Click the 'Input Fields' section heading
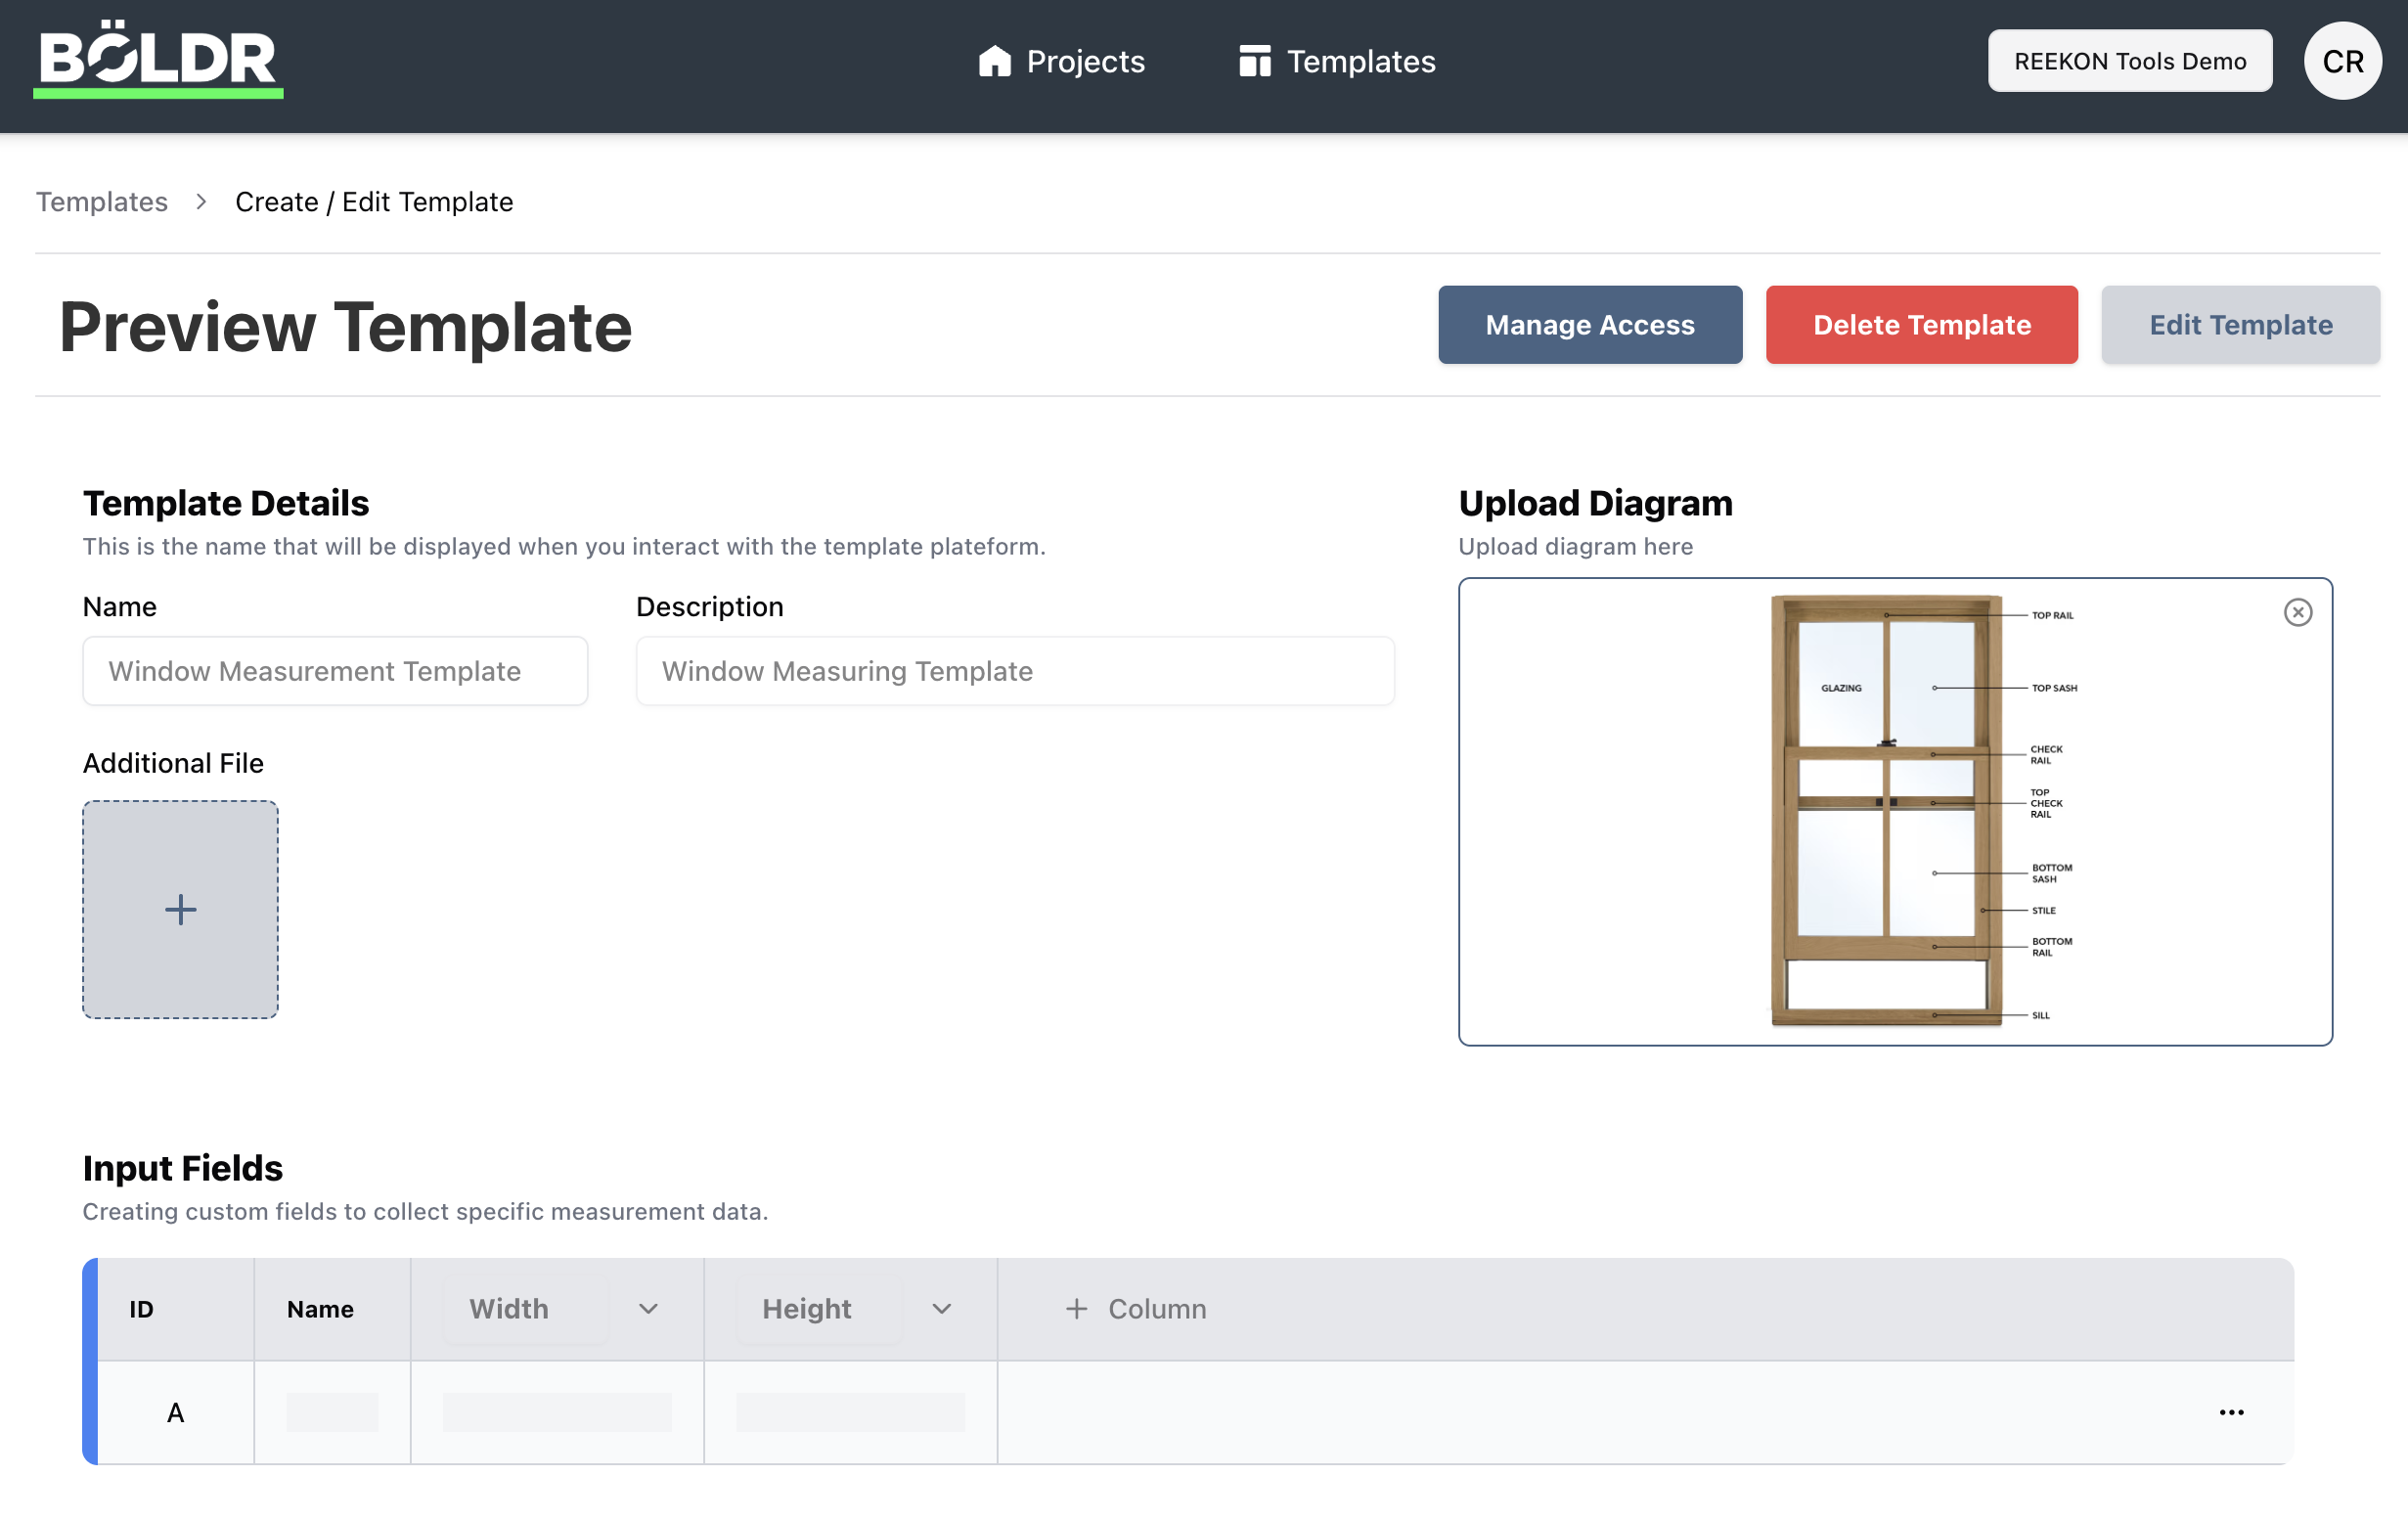This screenshot has width=2408, height=1520. click(x=183, y=1168)
